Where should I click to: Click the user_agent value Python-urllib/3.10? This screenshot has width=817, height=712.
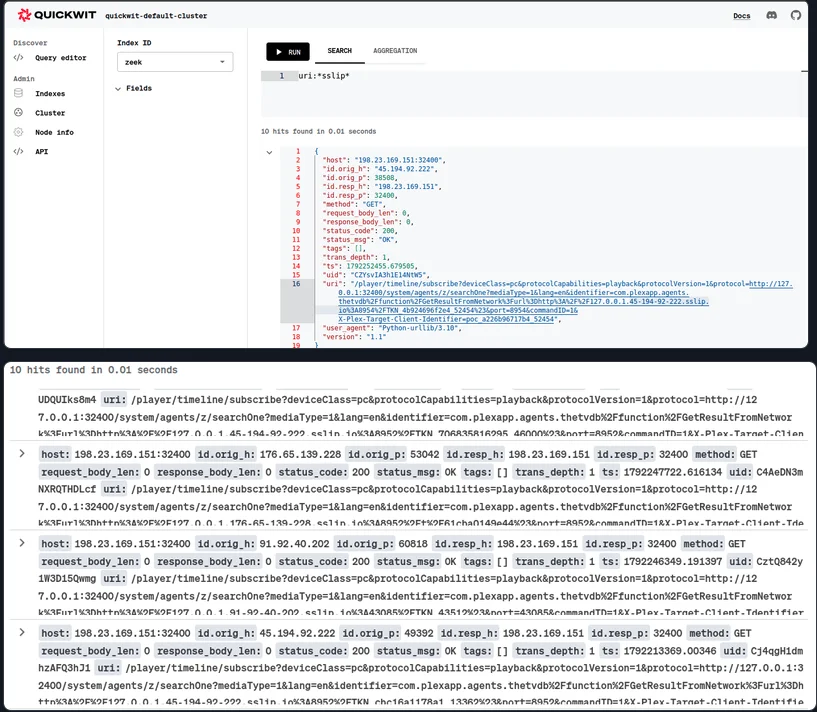coord(420,328)
